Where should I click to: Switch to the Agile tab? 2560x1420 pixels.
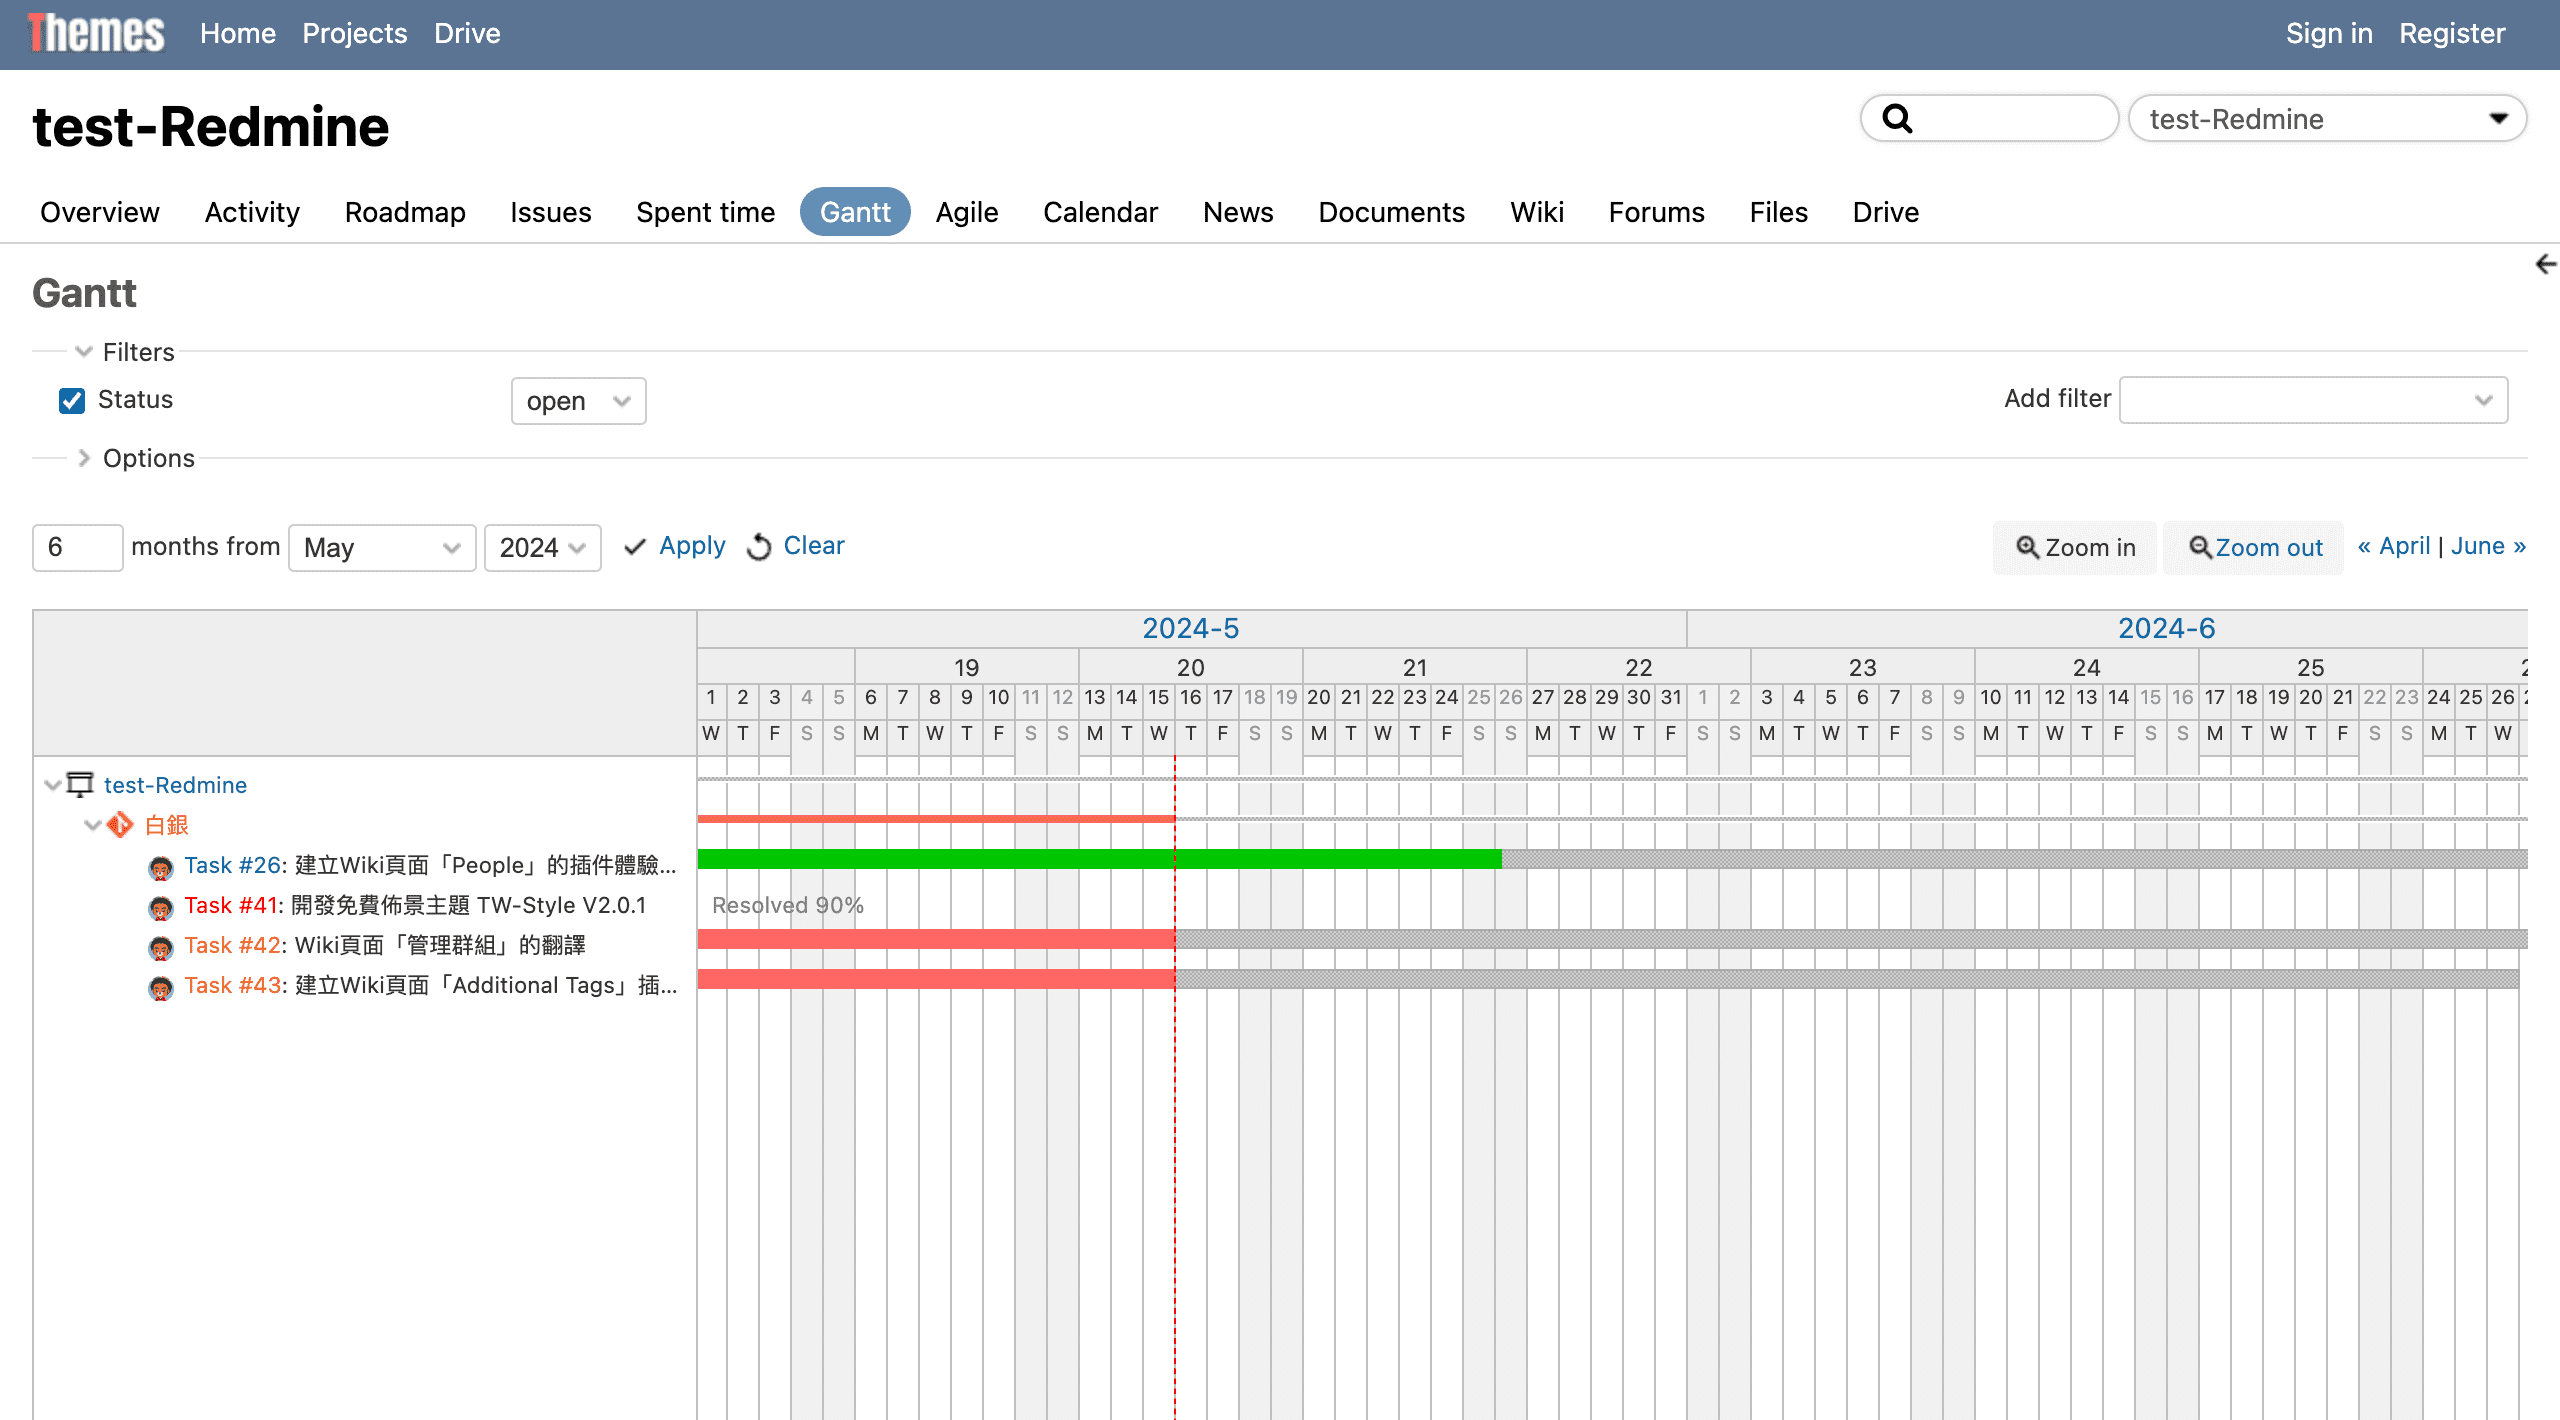[966, 212]
